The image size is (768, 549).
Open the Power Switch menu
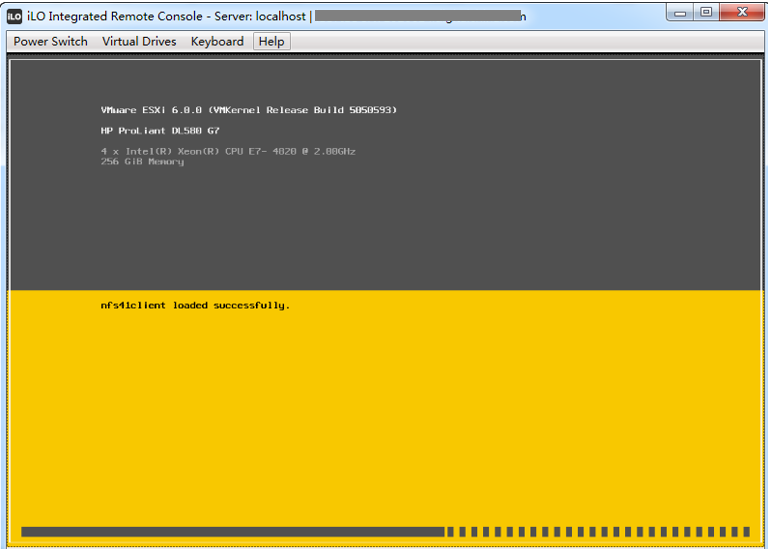click(50, 42)
